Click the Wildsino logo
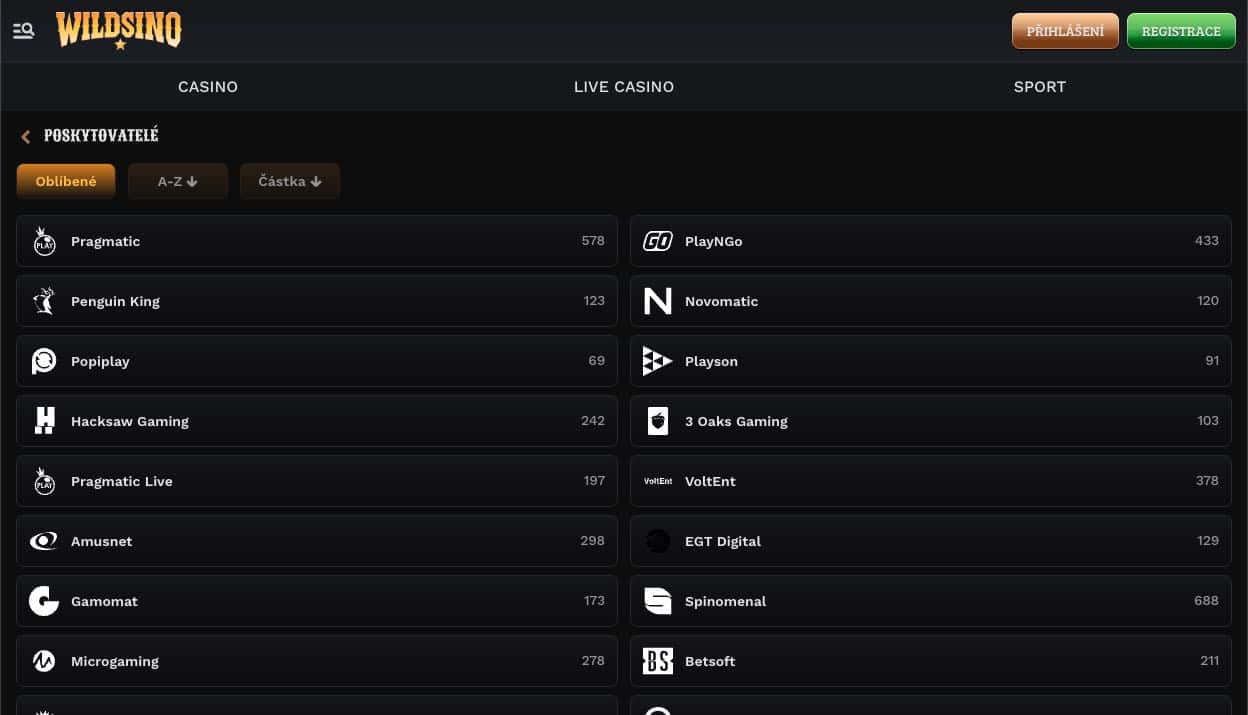The height and width of the screenshot is (715, 1248). click(x=118, y=31)
